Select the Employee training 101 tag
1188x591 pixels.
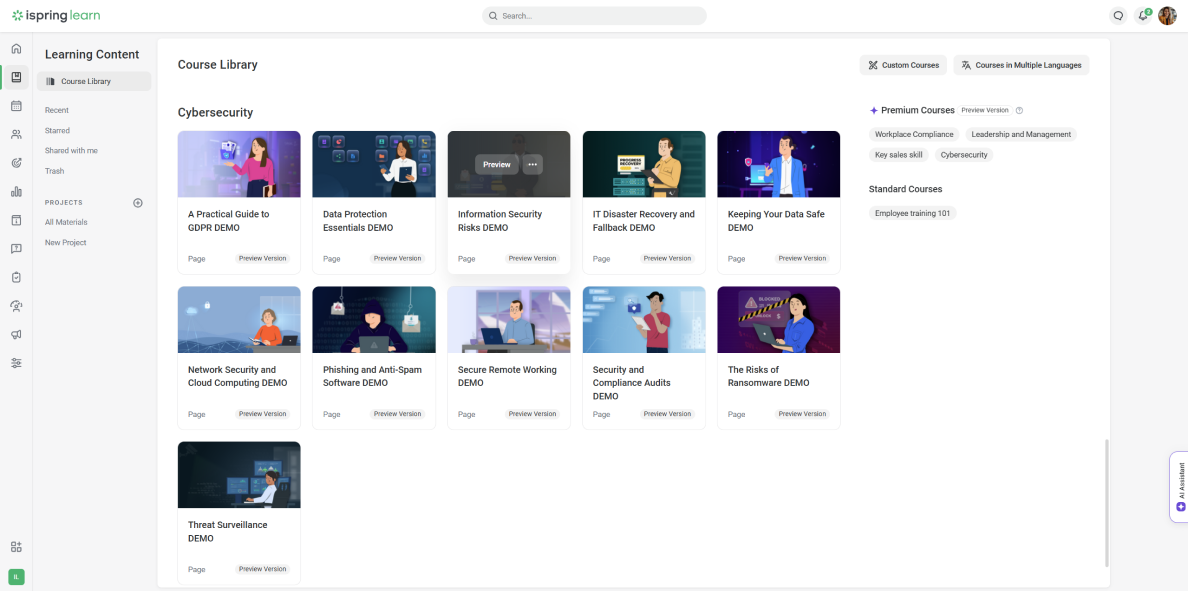pos(912,214)
